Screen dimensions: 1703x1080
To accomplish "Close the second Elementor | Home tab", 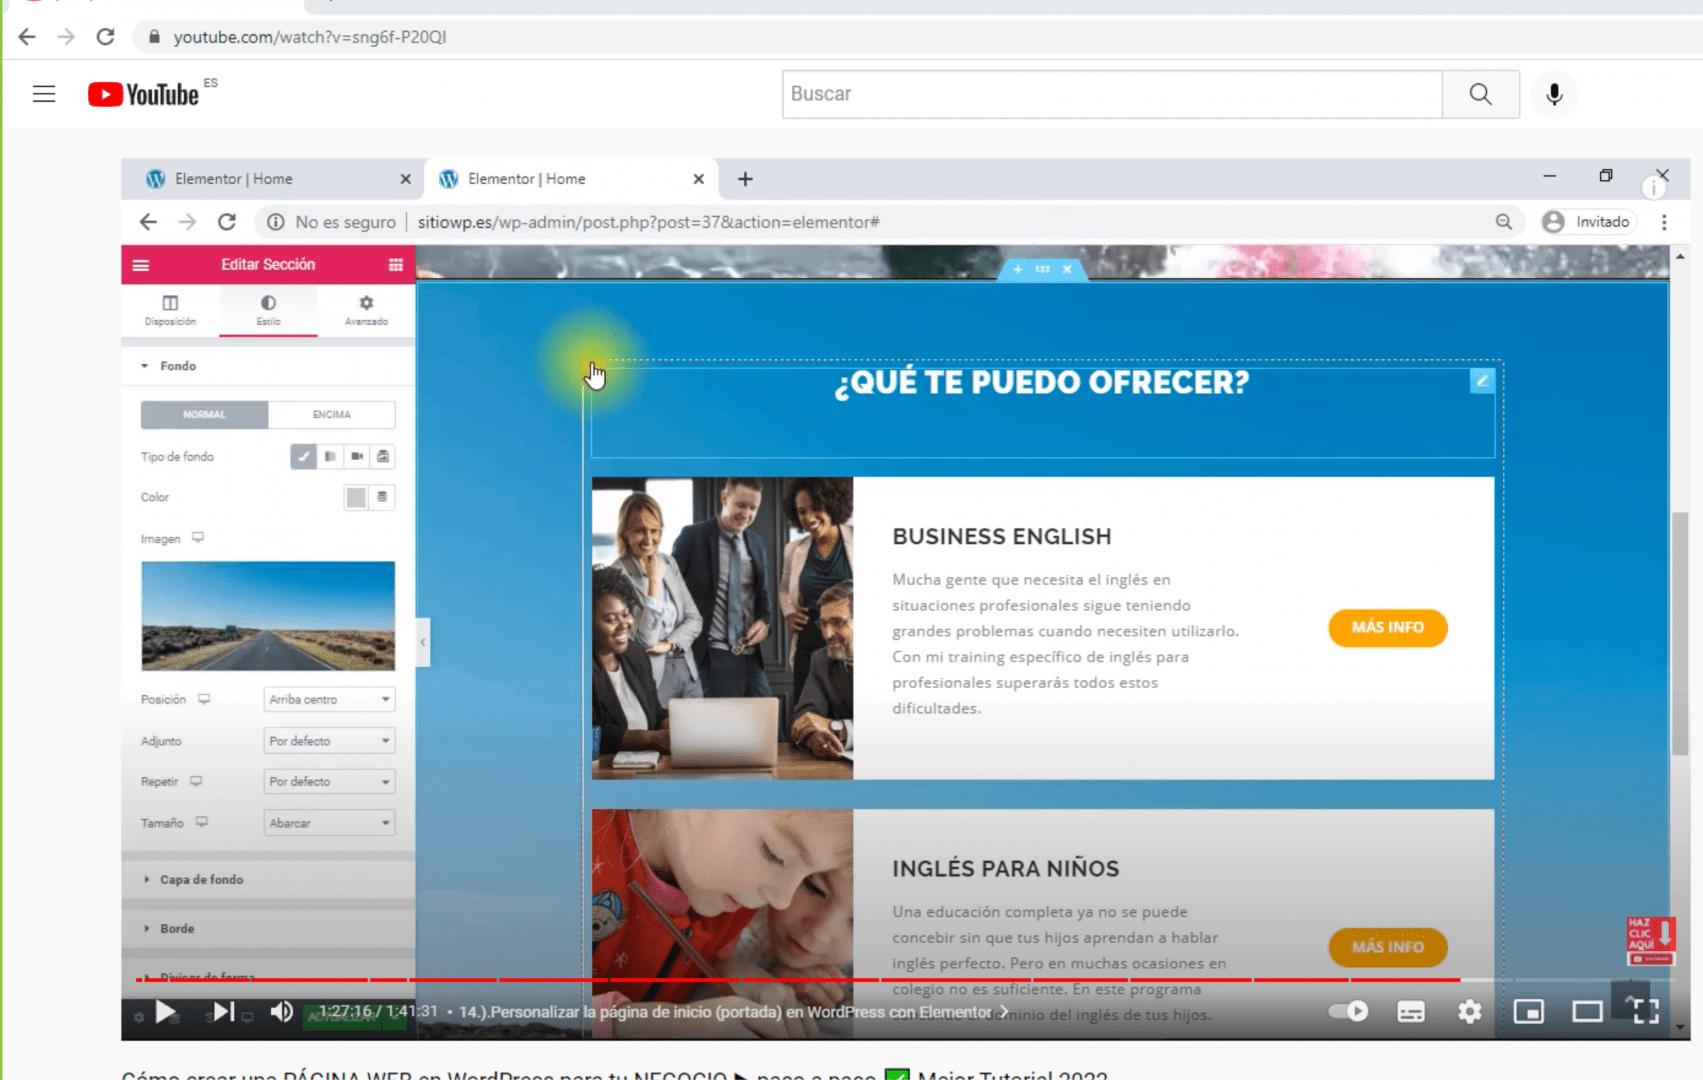I will 698,179.
